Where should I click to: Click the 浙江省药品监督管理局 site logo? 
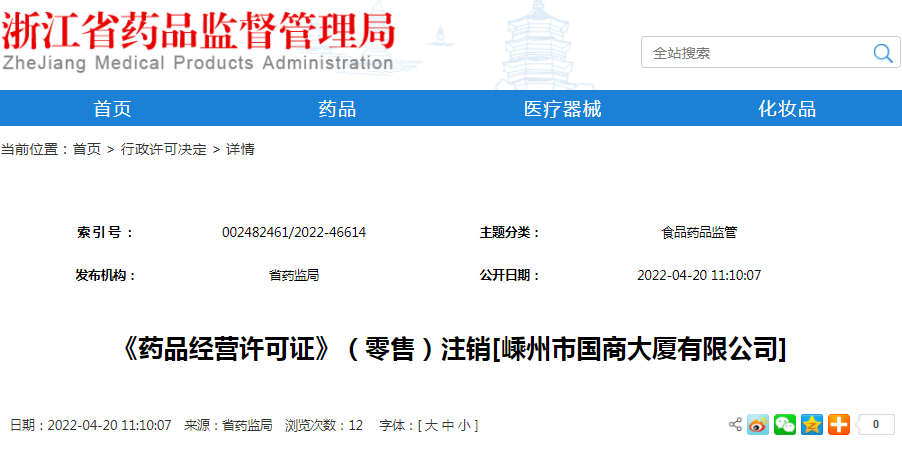point(198,41)
